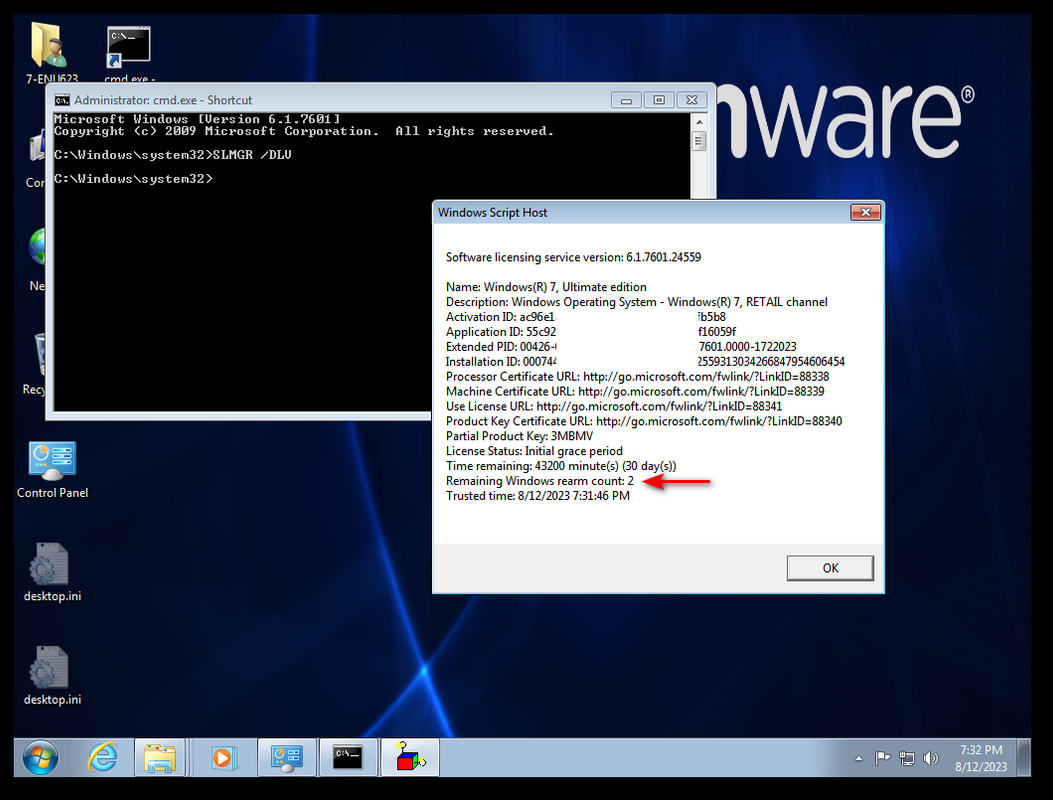Click the Processor Certificate URL line
Image resolution: width=1053 pixels, height=800 pixels.
pos(637,377)
